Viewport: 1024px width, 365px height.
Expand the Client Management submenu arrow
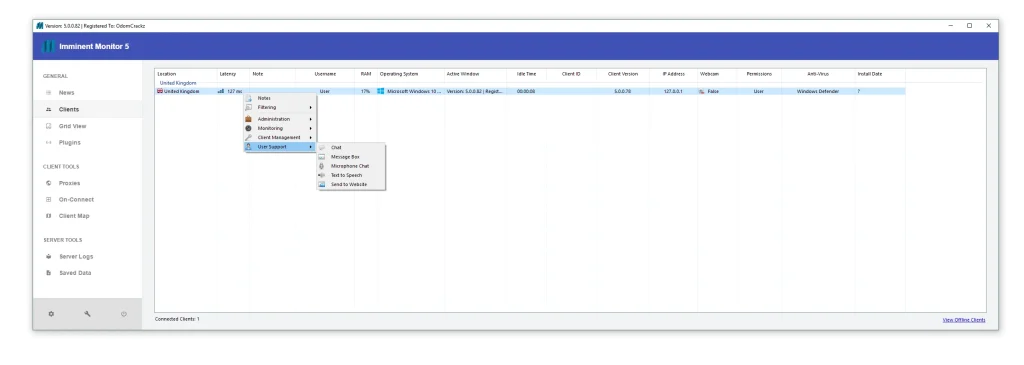point(310,138)
